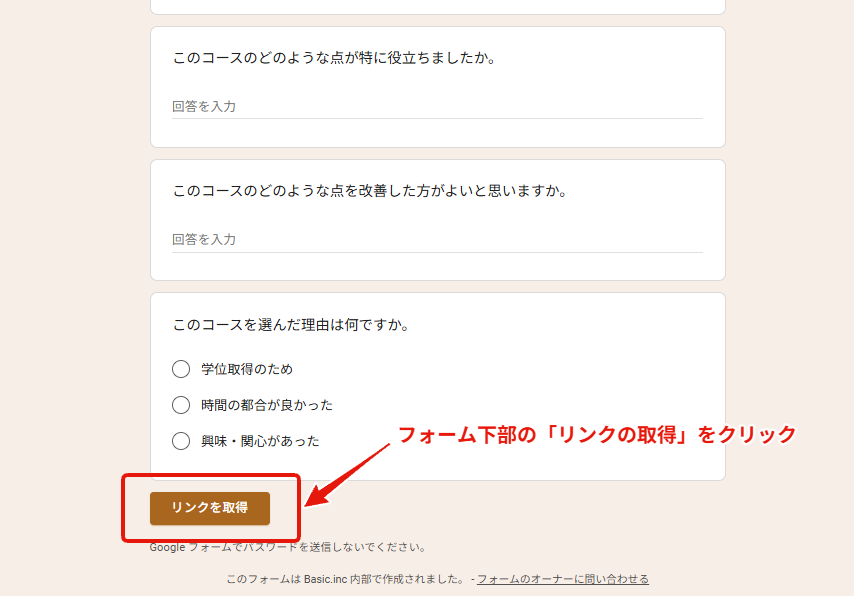
Task: Click the "リンクを取得" button
Action: 210,507
